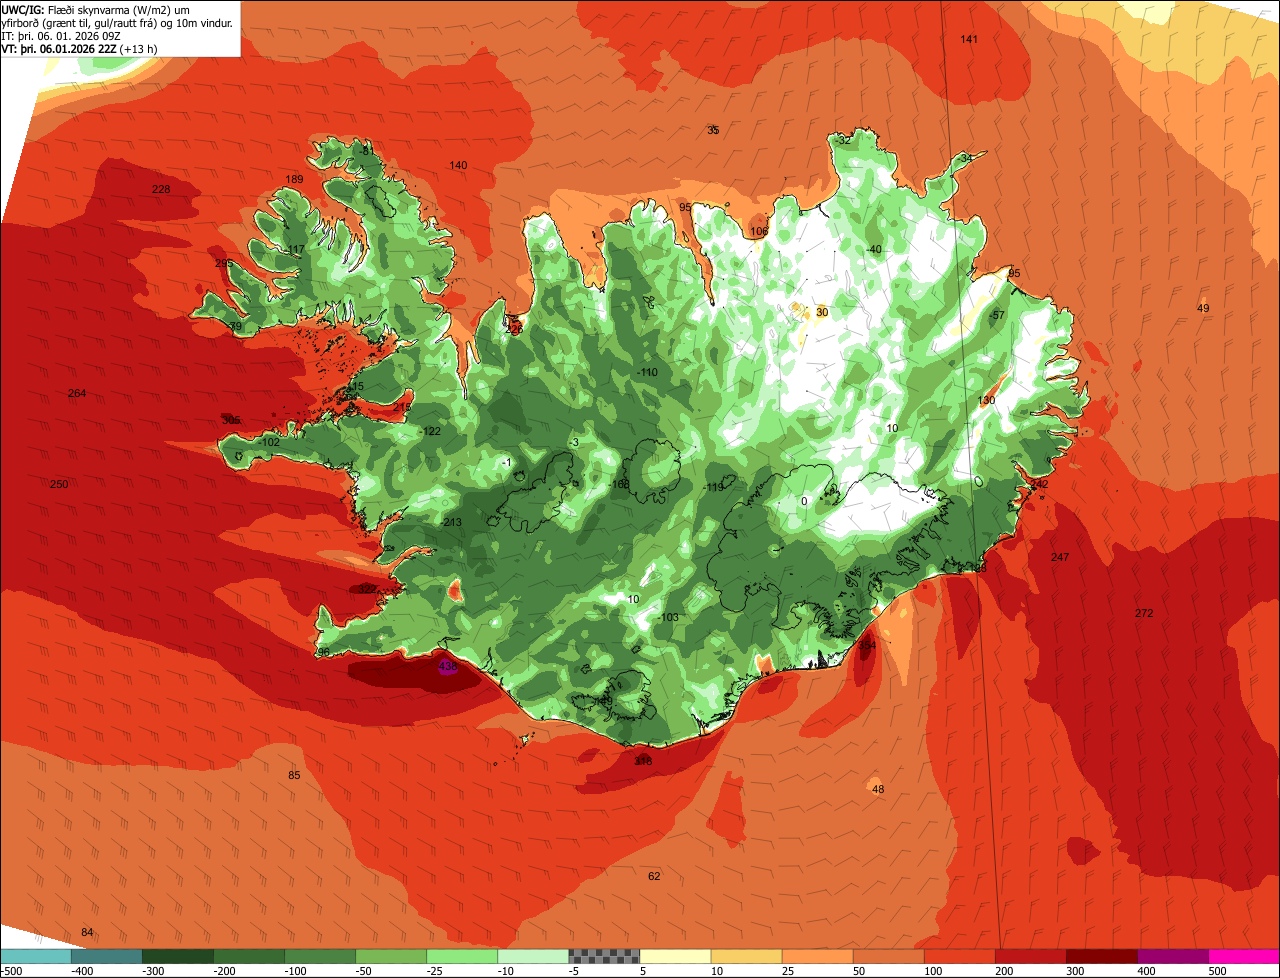Click the map value '30' in north Iceland
This screenshot has width=1280, height=978.
pyautogui.click(x=822, y=312)
